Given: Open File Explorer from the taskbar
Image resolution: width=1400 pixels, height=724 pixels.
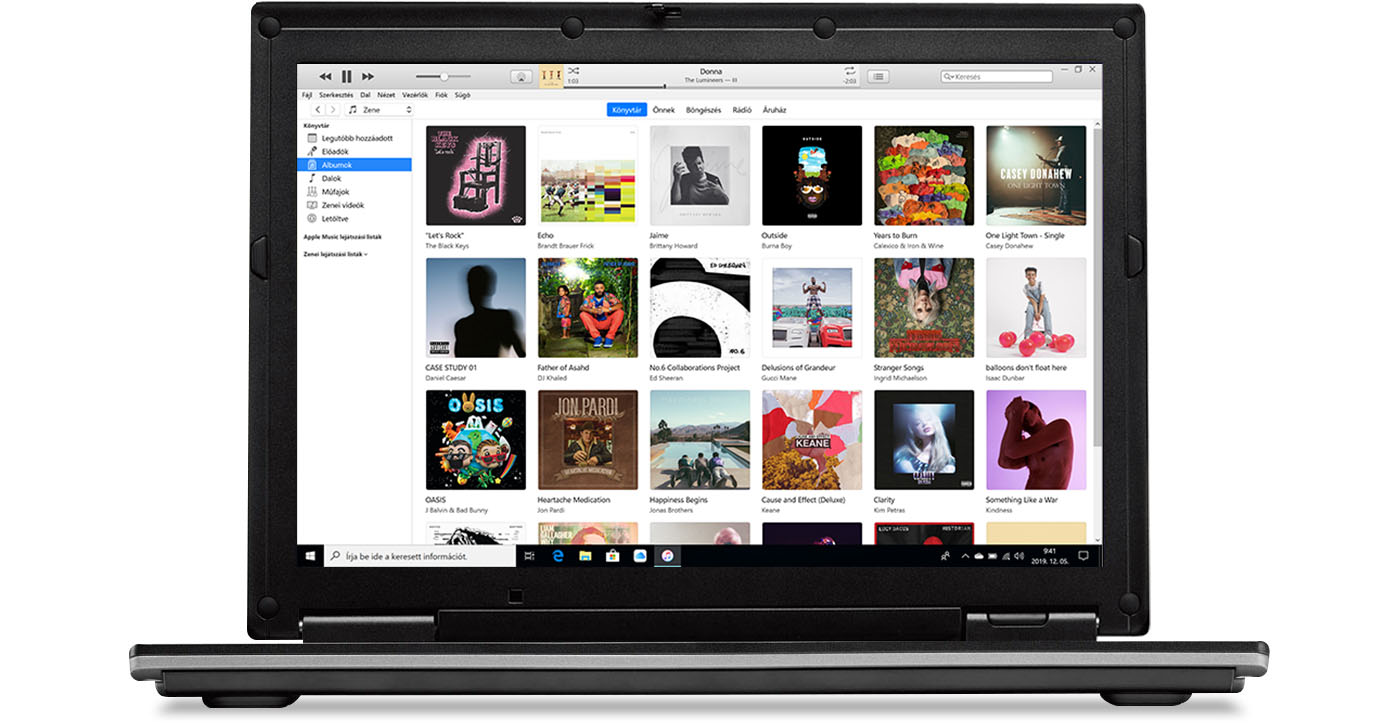Looking at the screenshot, I should click(585, 555).
